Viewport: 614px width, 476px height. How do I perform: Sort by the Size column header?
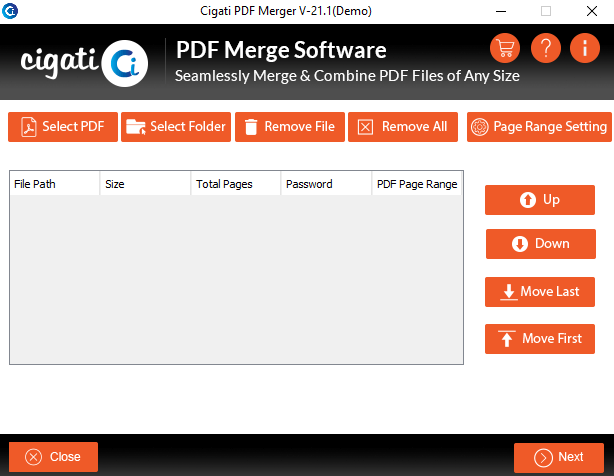click(145, 184)
